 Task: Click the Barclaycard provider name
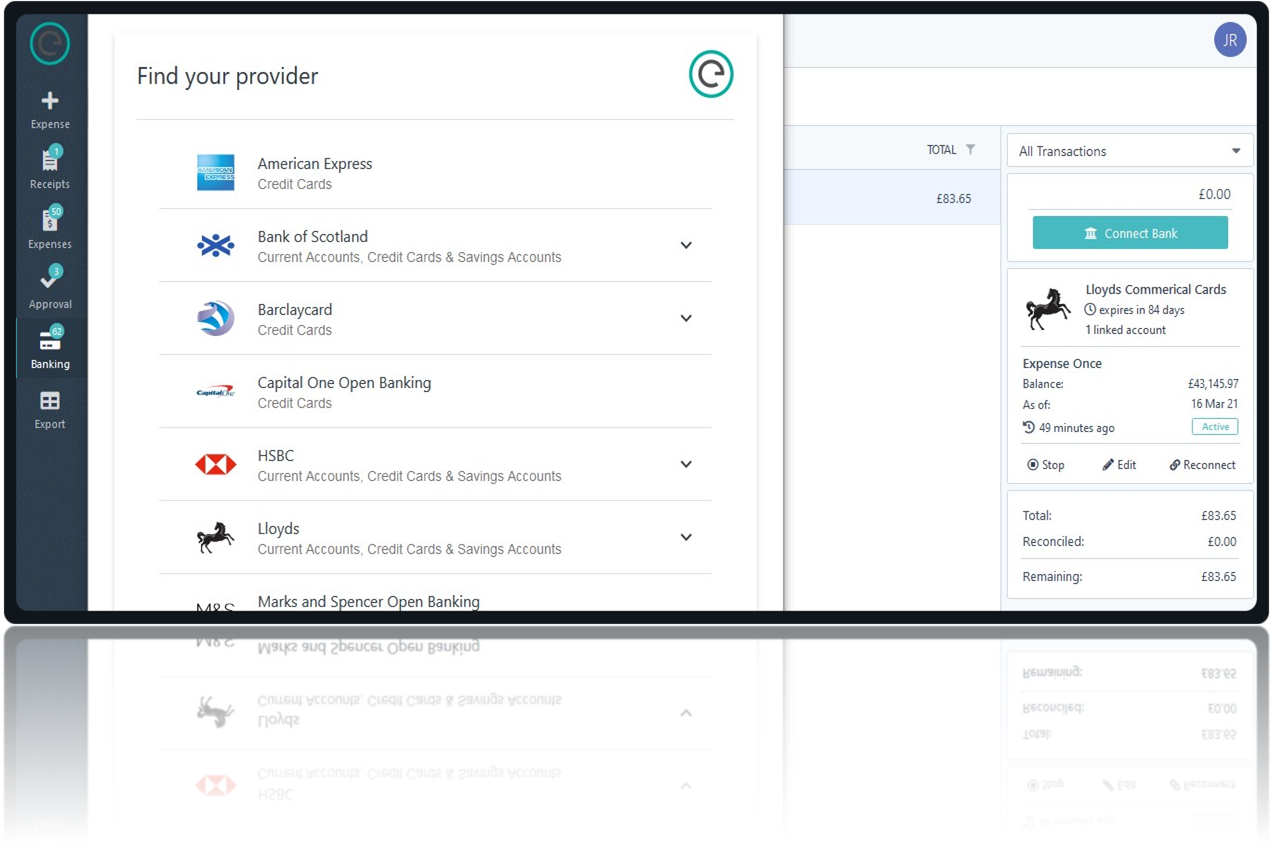pyautogui.click(x=295, y=310)
